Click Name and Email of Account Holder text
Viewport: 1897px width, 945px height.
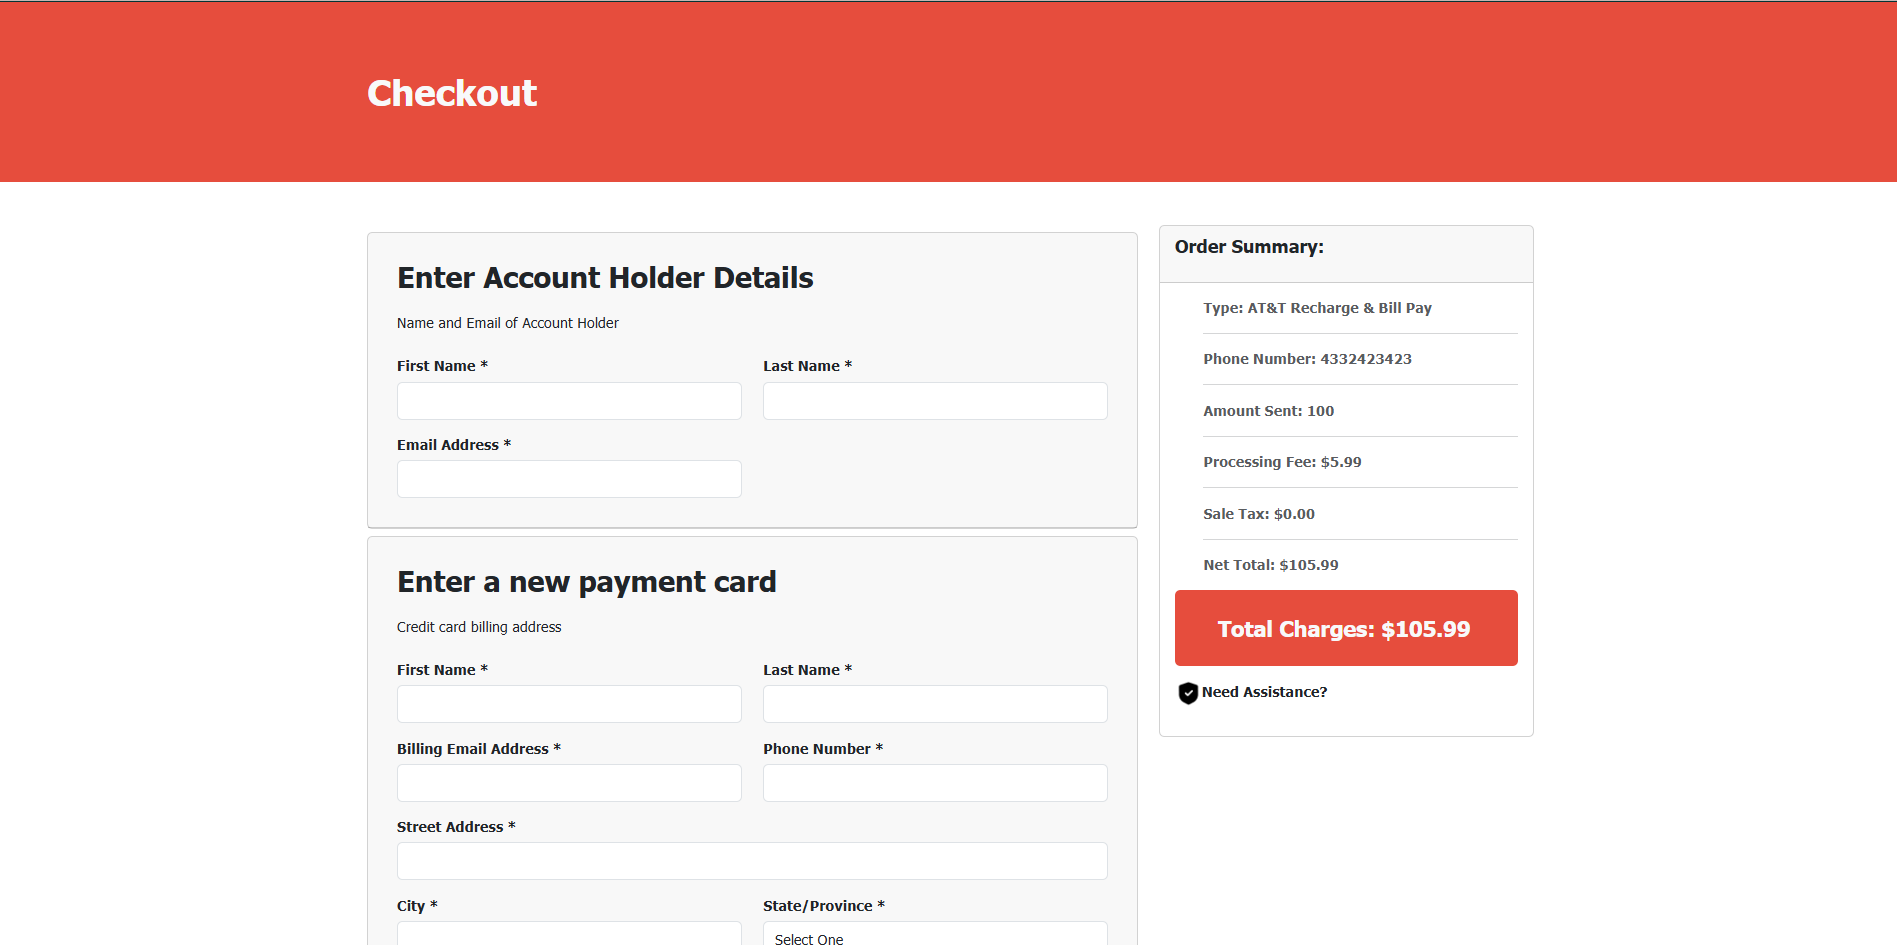tap(508, 323)
